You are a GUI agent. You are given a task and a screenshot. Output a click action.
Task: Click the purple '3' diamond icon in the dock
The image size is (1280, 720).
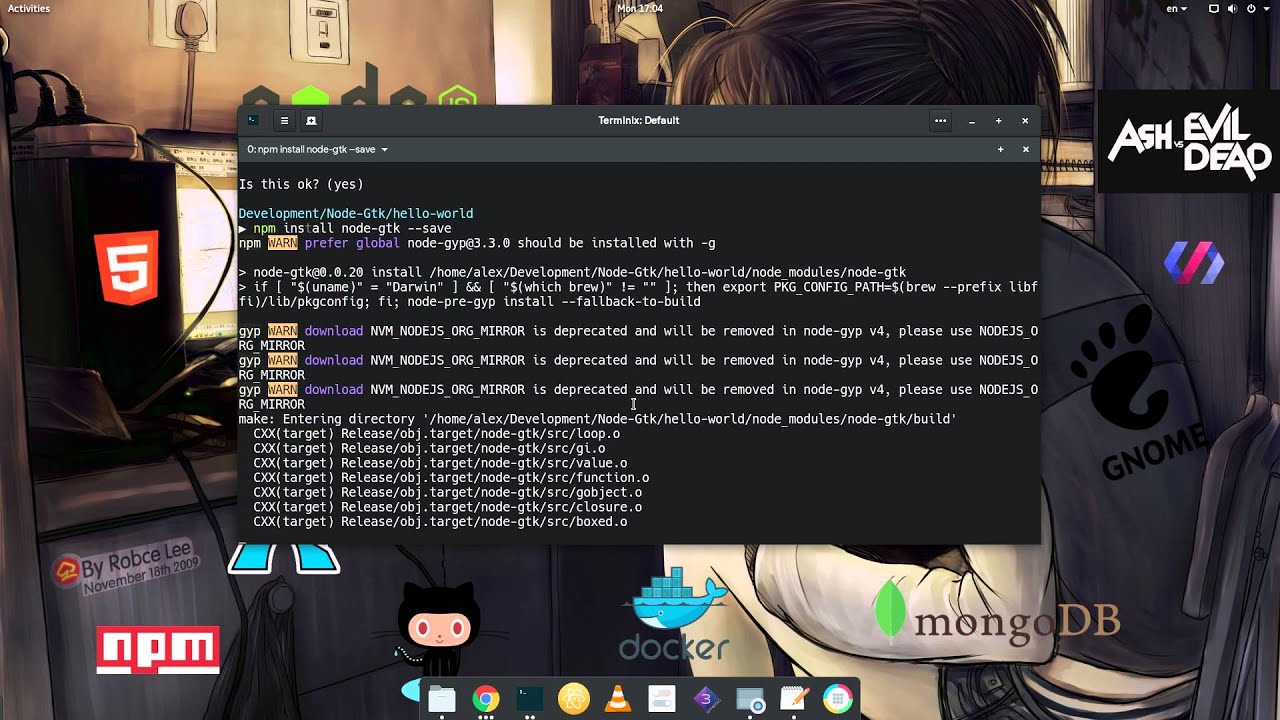[x=706, y=699]
